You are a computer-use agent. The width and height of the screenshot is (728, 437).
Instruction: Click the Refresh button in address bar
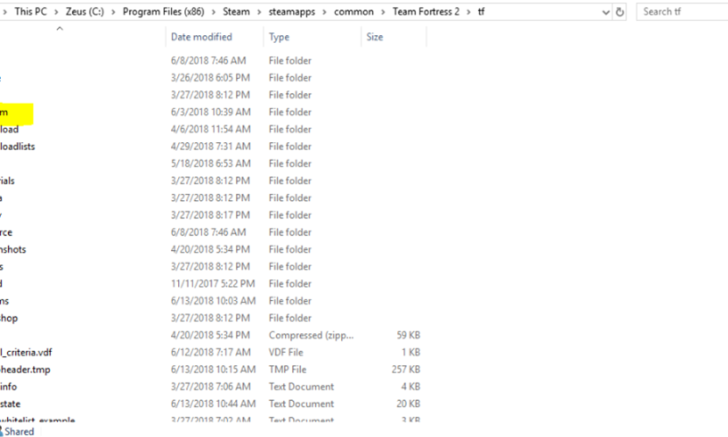click(620, 12)
